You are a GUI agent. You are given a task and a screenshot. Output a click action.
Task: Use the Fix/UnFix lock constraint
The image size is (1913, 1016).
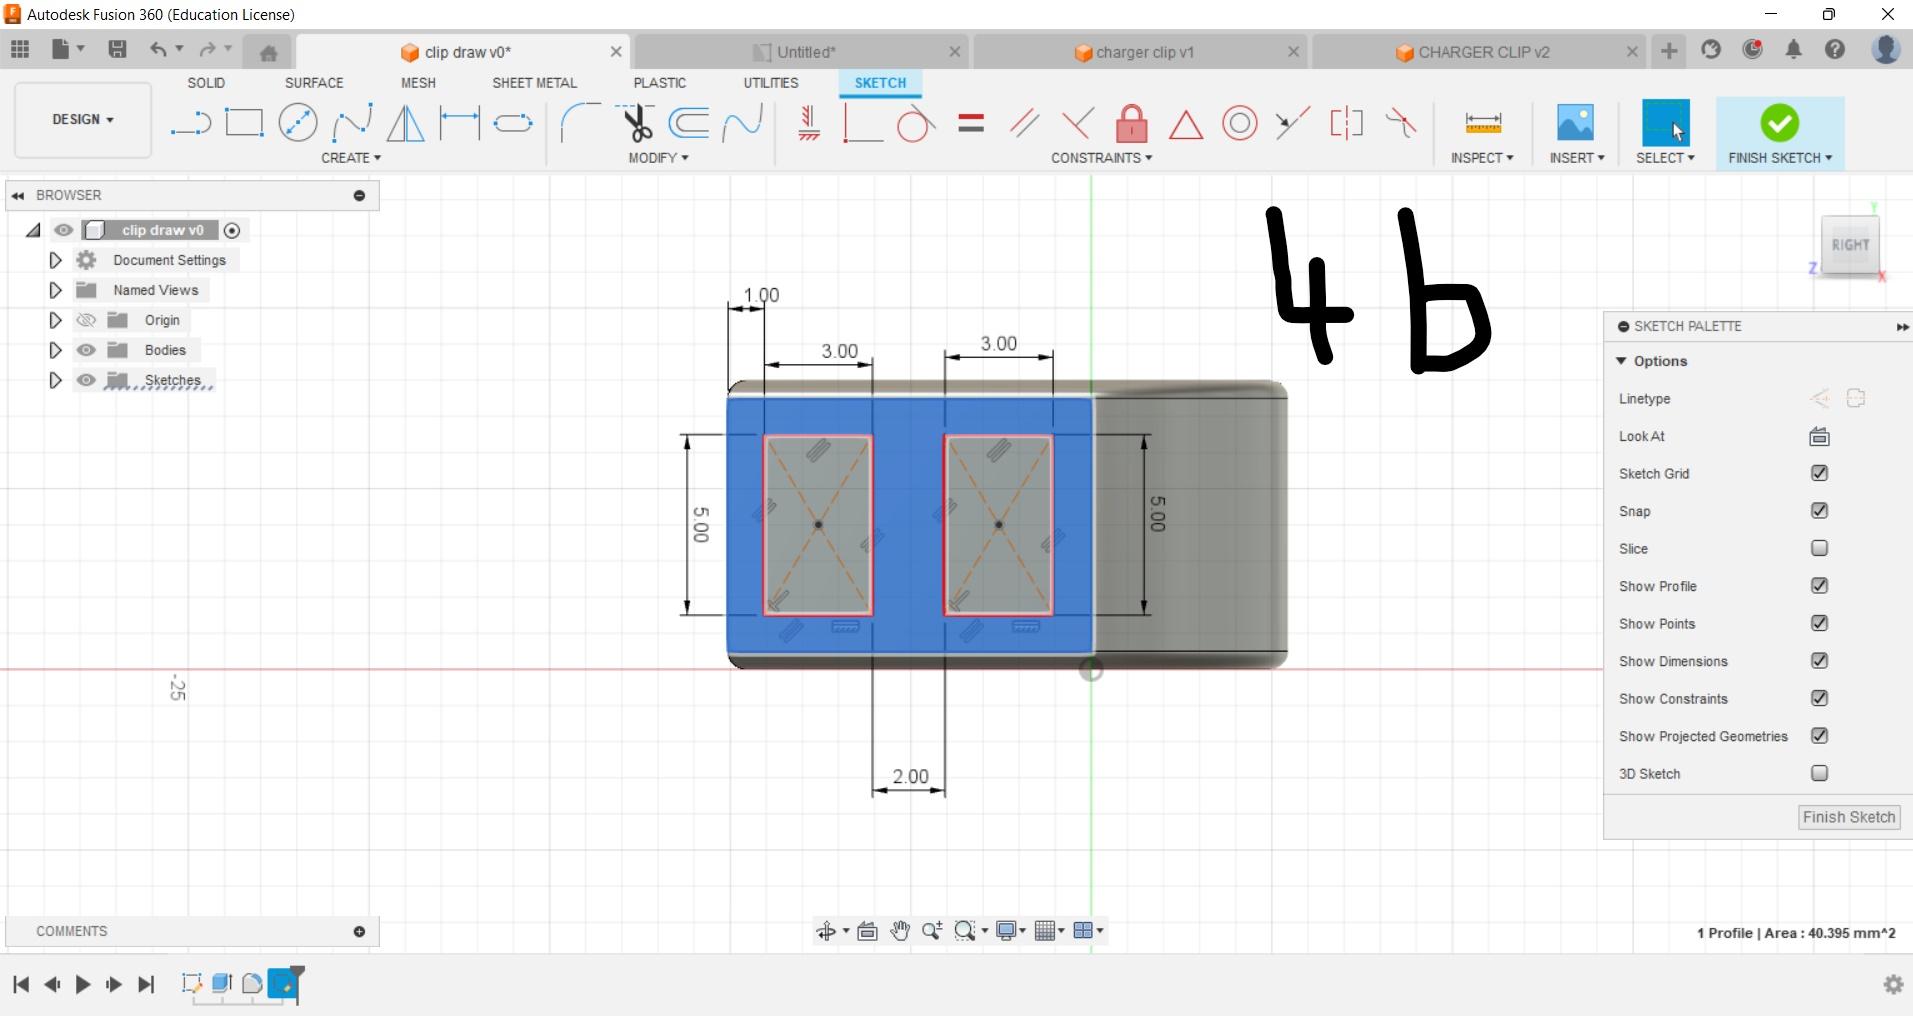pyautogui.click(x=1130, y=123)
